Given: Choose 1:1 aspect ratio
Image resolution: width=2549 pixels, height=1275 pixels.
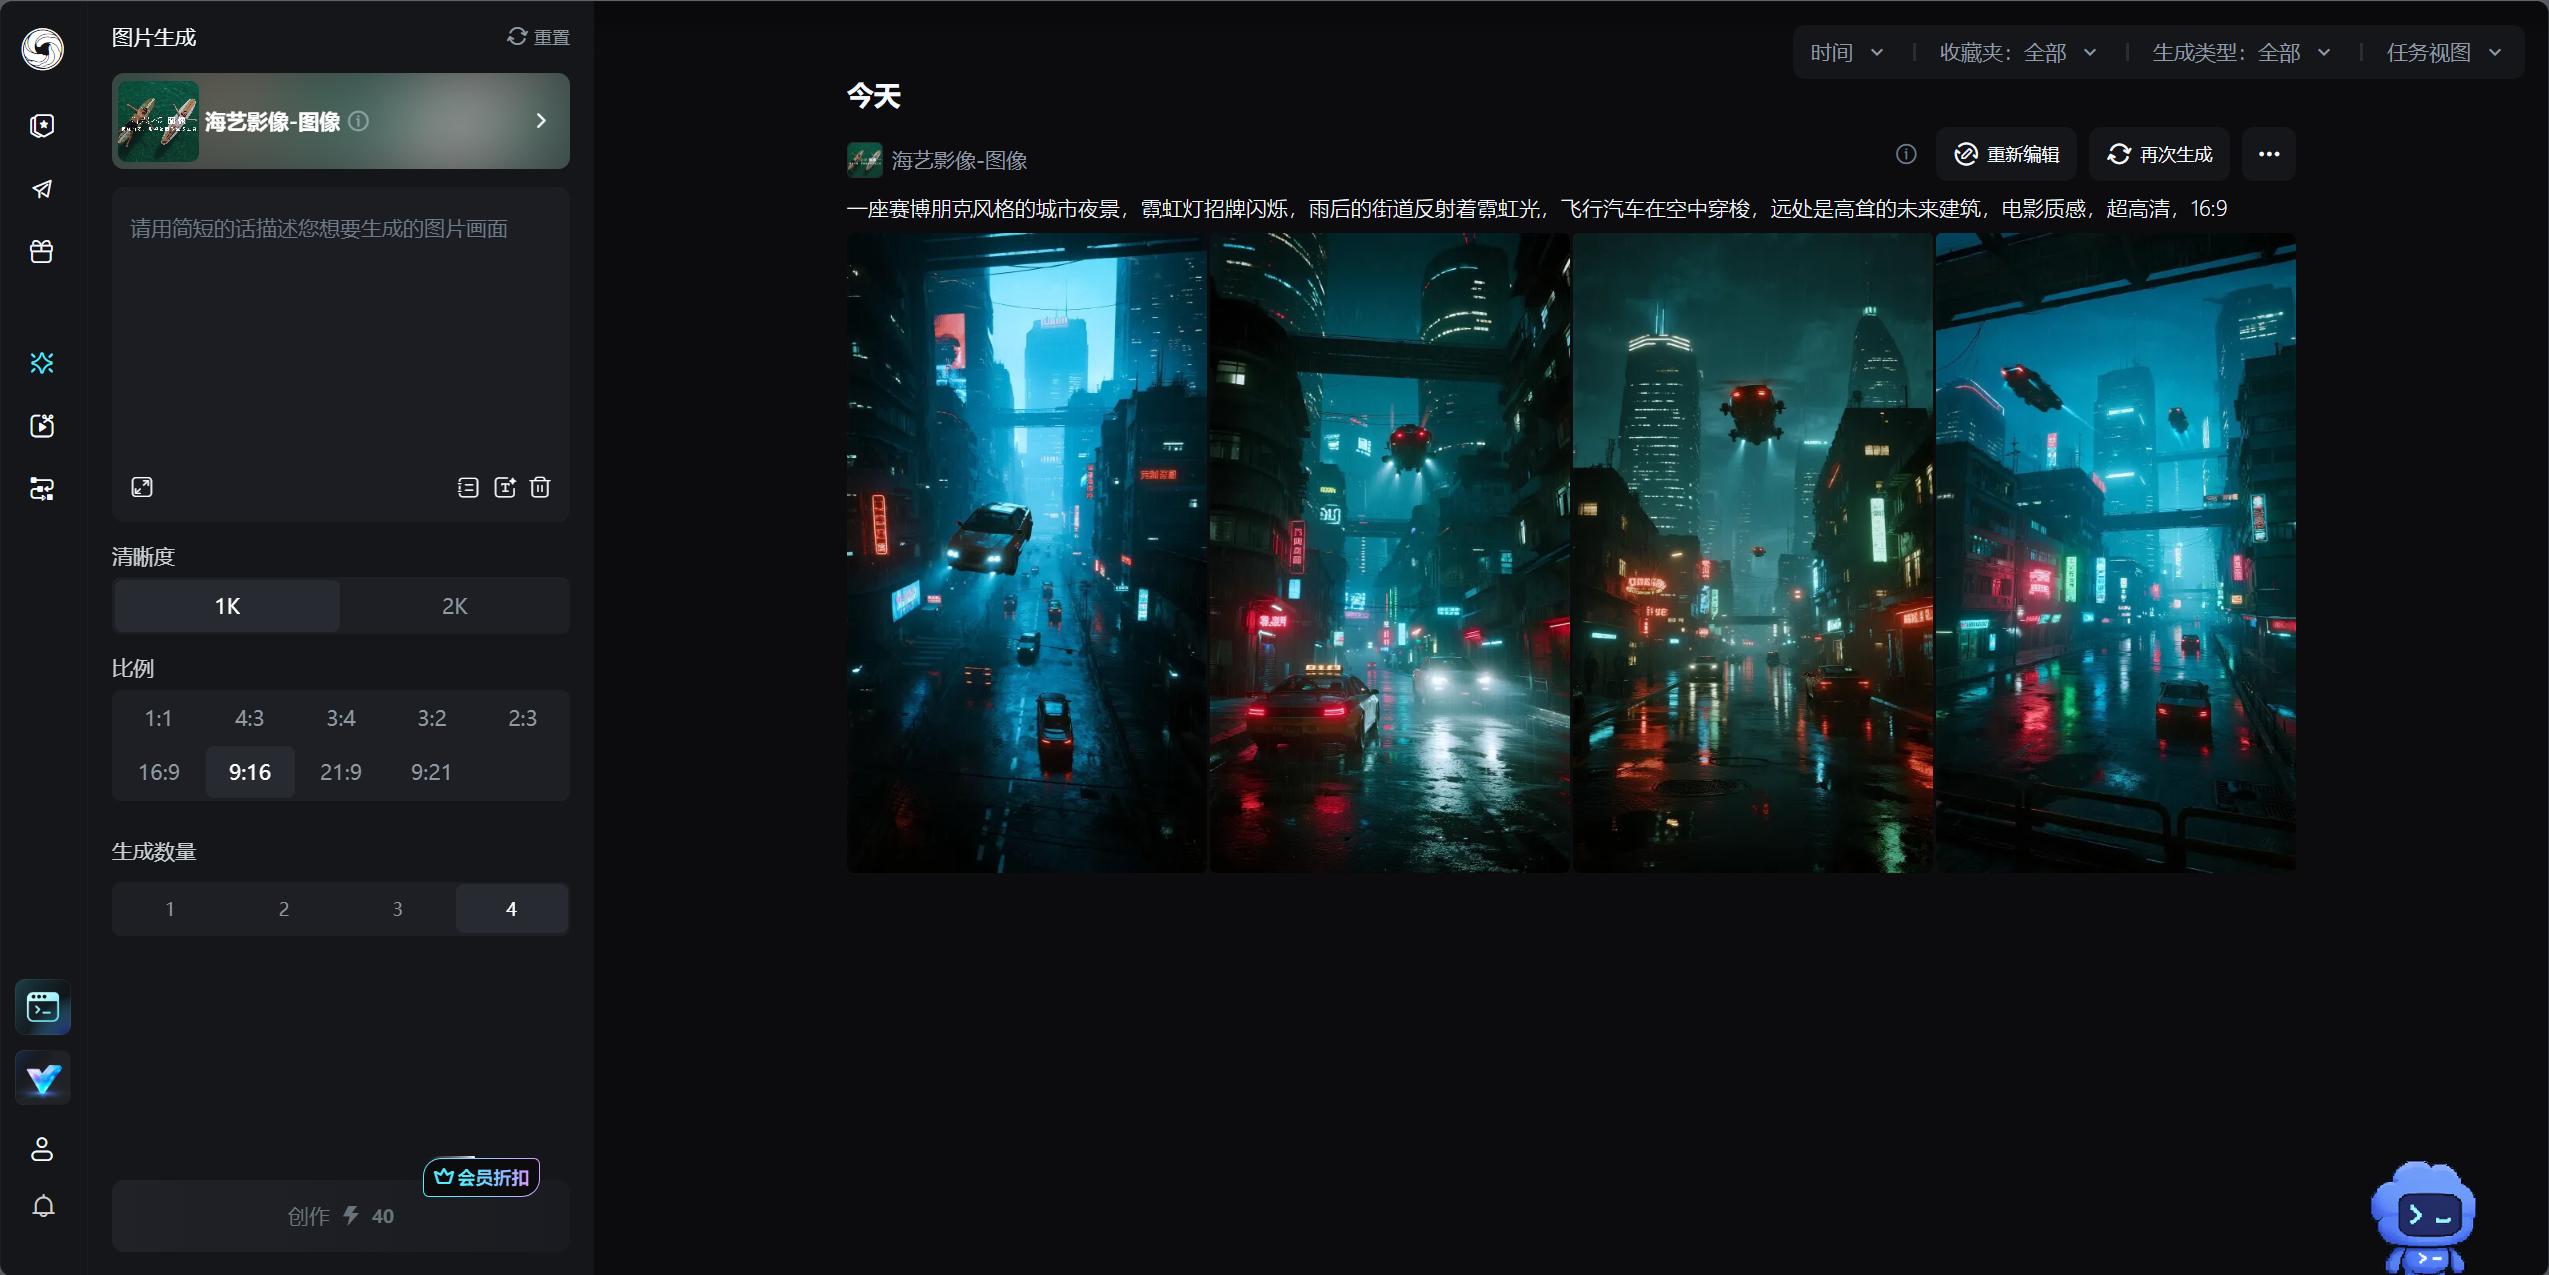Looking at the screenshot, I should tap(159, 718).
